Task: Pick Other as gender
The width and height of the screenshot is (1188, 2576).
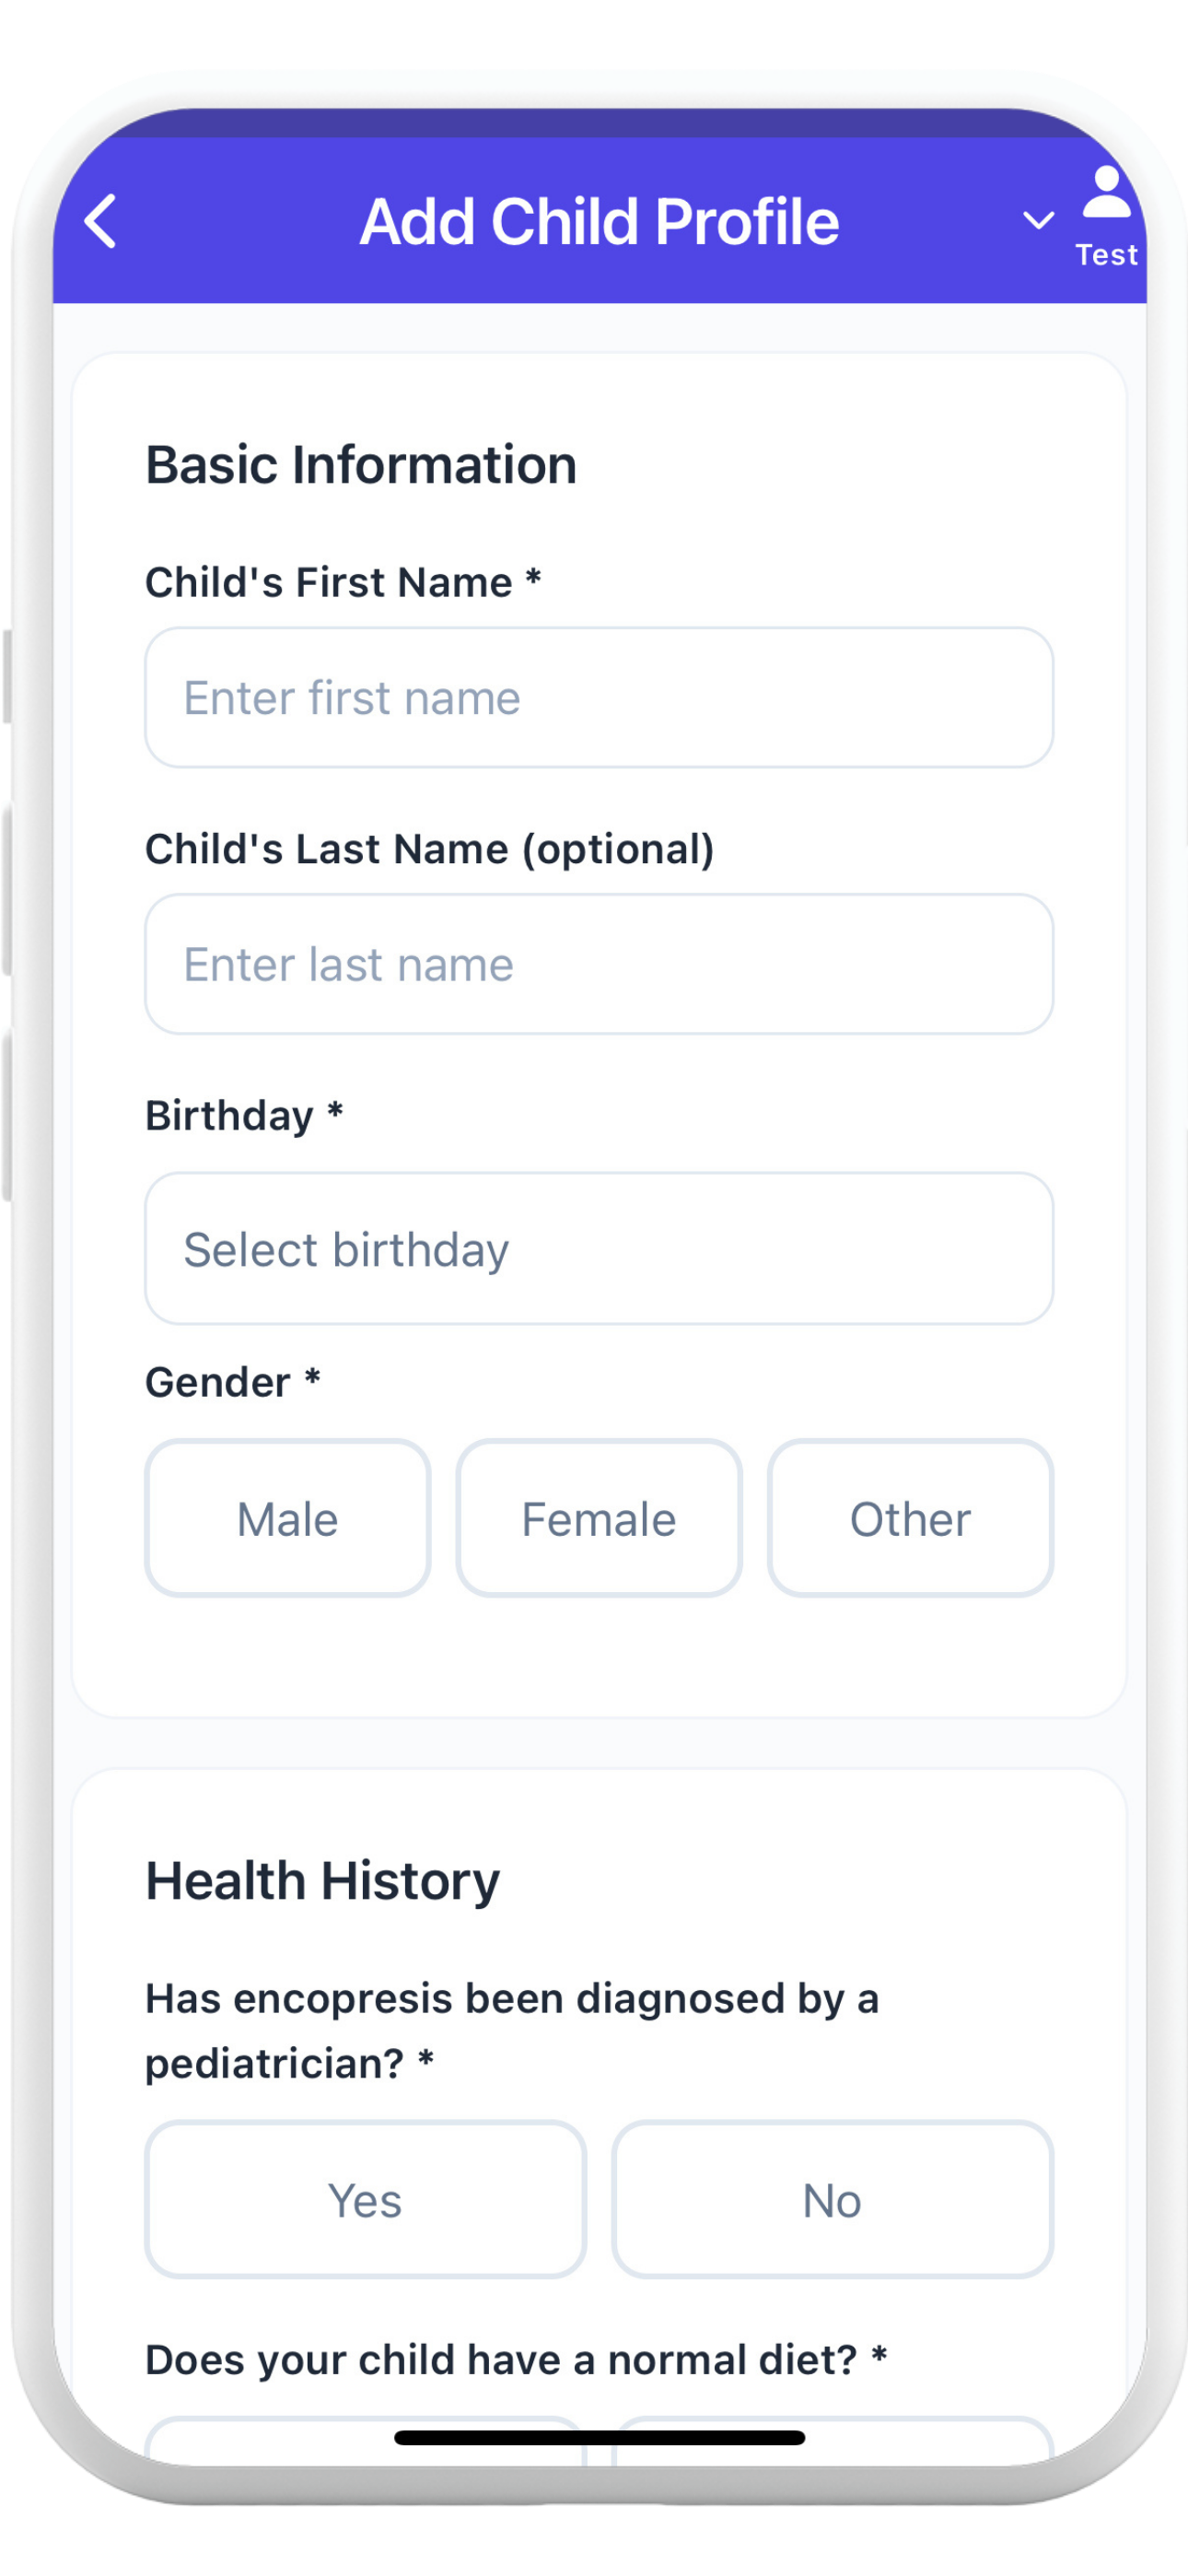Action: (x=910, y=1518)
